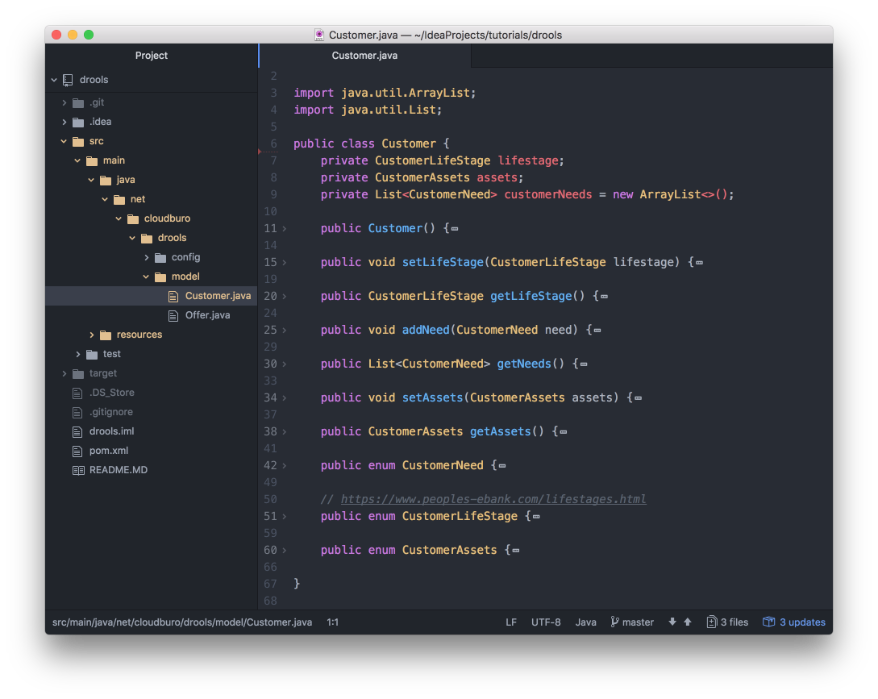Click the Java grammar selector in status bar
The image size is (878, 699).
click(586, 622)
